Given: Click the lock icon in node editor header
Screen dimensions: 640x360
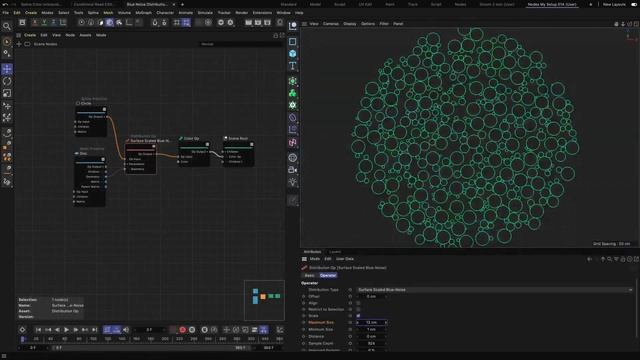Looking at the screenshot, I should click(276, 36).
